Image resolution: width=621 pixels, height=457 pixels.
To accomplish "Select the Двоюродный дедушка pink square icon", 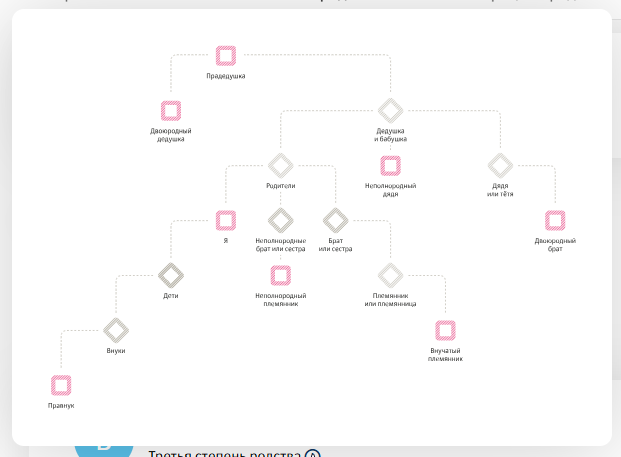I will (171, 110).
